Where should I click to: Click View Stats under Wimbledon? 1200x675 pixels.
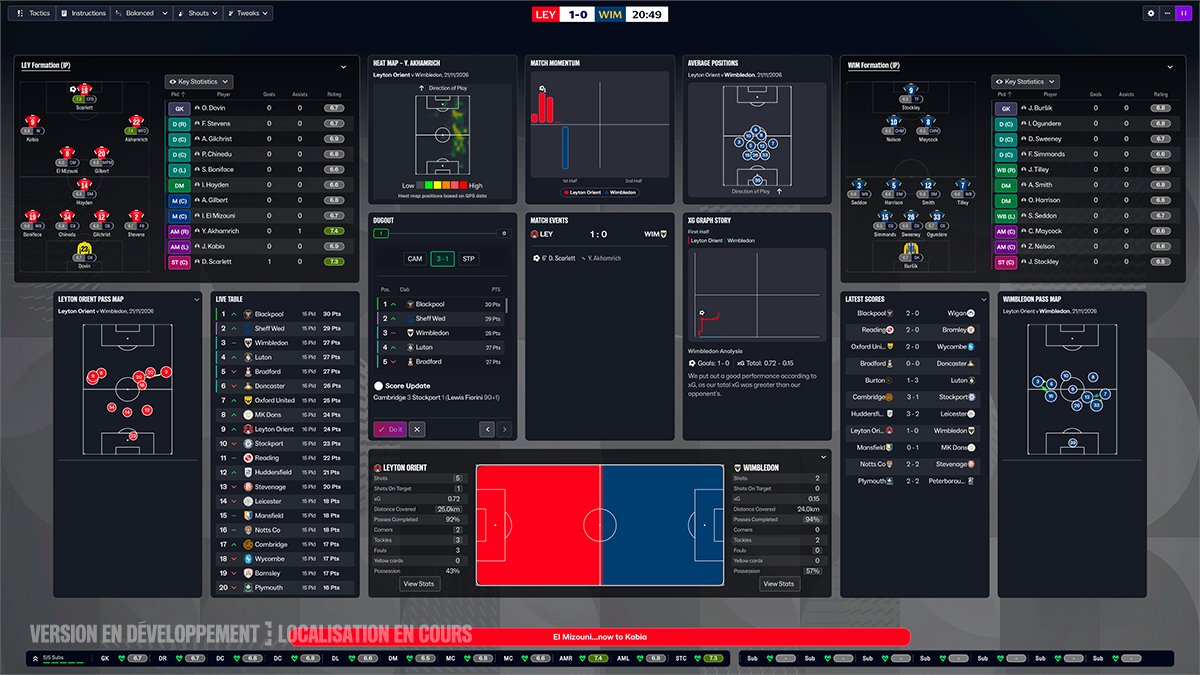point(779,584)
